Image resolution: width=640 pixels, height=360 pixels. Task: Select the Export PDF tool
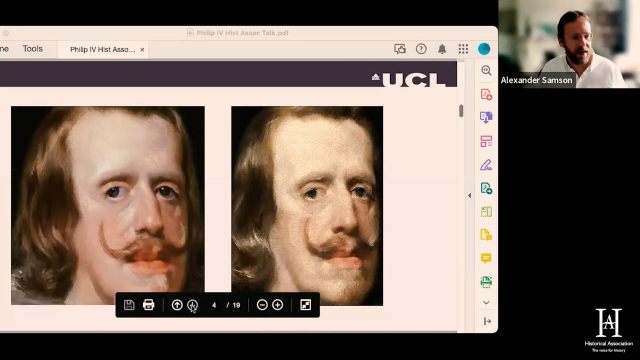(486, 118)
